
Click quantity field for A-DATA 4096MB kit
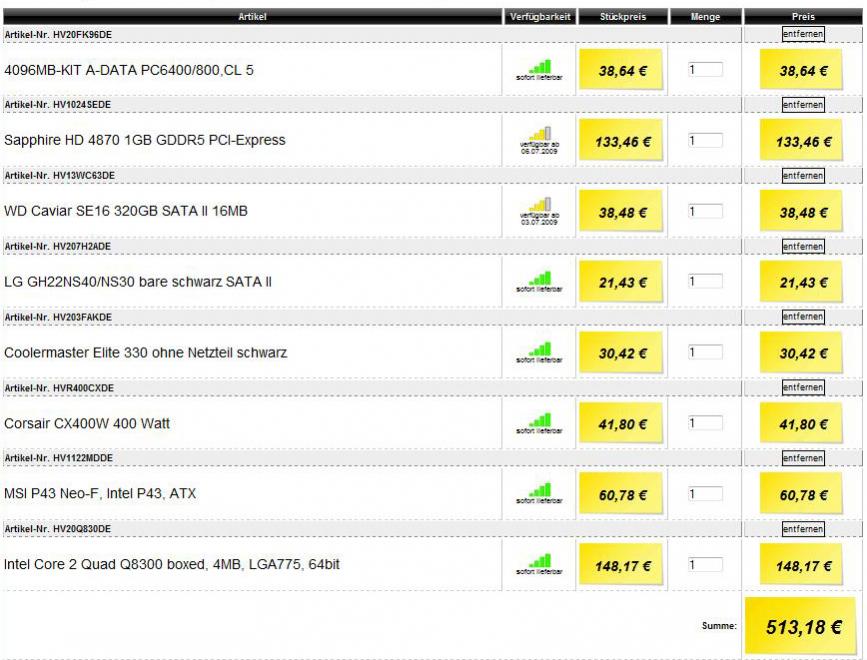click(705, 70)
